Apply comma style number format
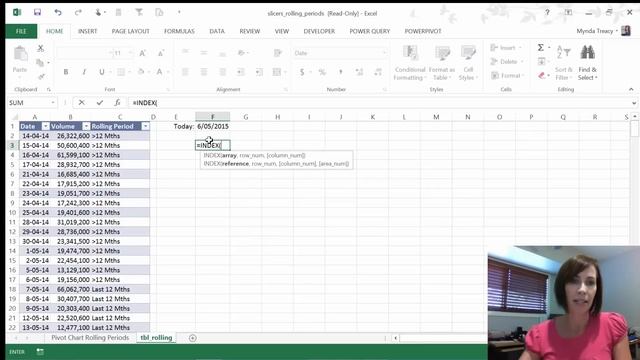Image resolution: width=640 pixels, height=360 pixels. point(340,72)
